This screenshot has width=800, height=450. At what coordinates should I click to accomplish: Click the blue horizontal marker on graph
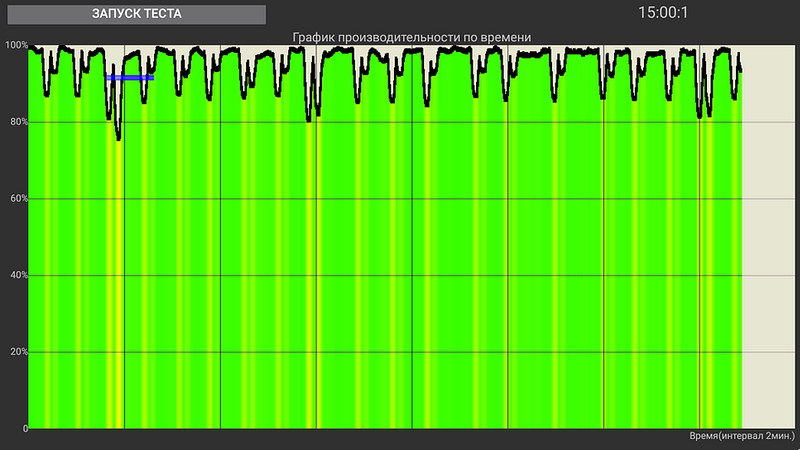coord(130,78)
